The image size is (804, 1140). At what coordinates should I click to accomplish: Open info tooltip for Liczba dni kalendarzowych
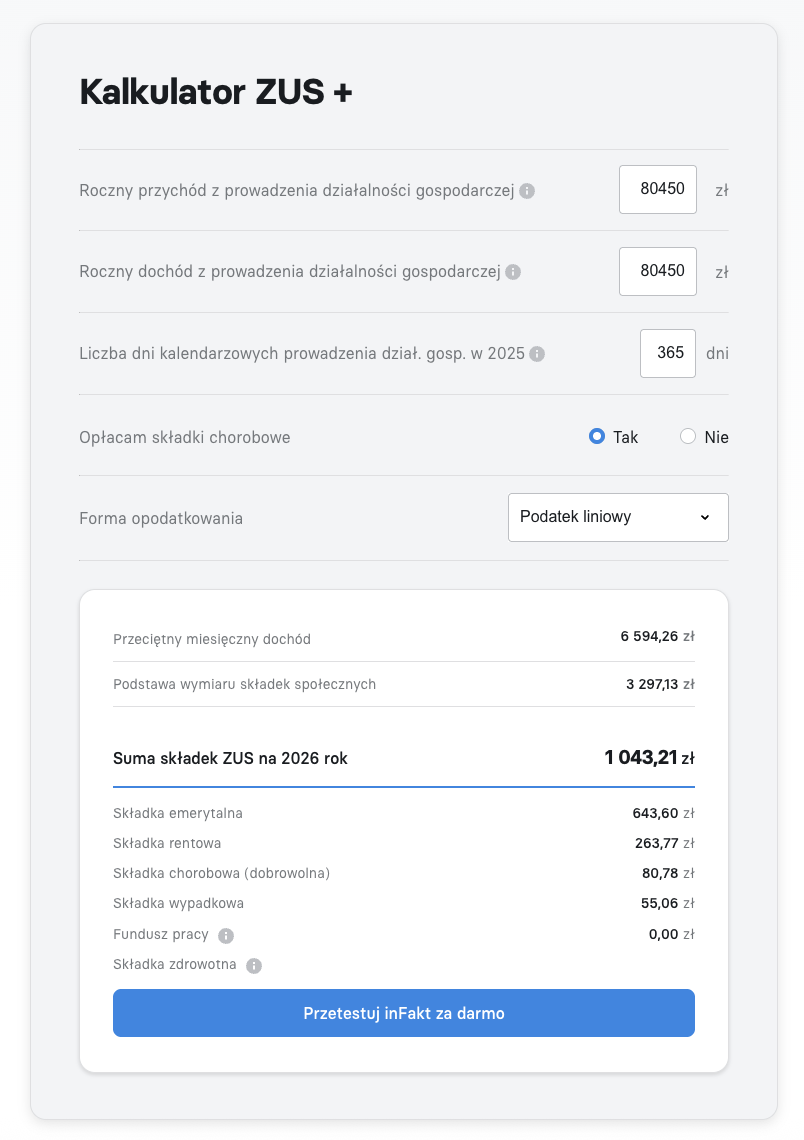537,354
